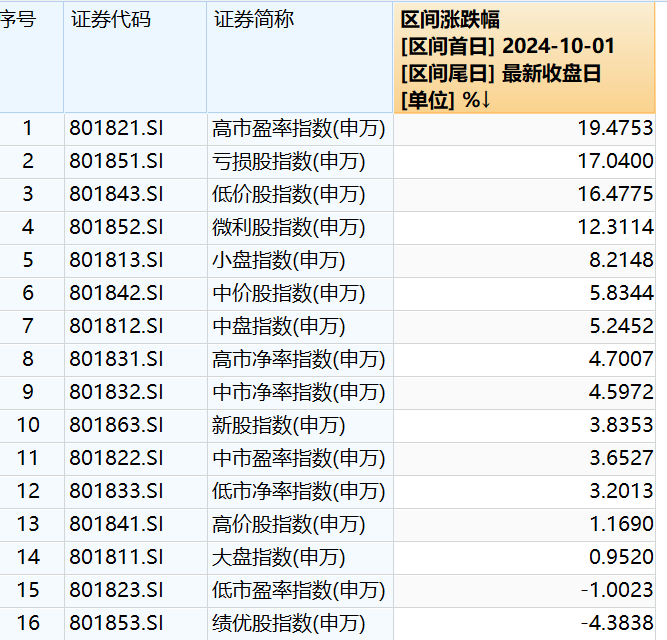Viewport: 667px width, 640px height.
Task: Open the 亏损股指数(申万) entry
Action: click(288, 161)
